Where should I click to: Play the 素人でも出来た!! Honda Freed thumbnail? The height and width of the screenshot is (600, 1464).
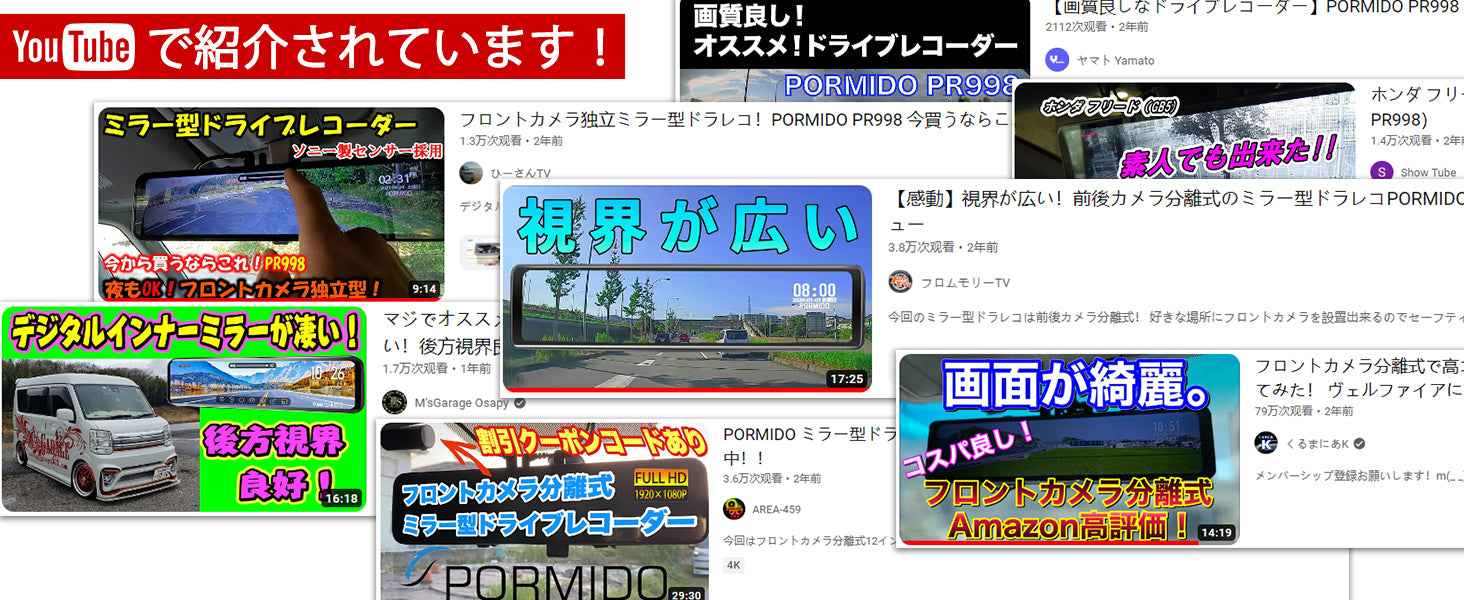(x=1185, y=132)
